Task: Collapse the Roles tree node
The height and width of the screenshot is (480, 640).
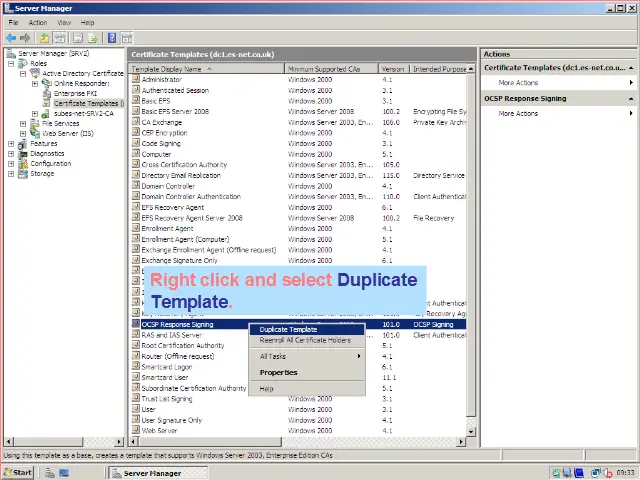Action: tap(11, 64)
